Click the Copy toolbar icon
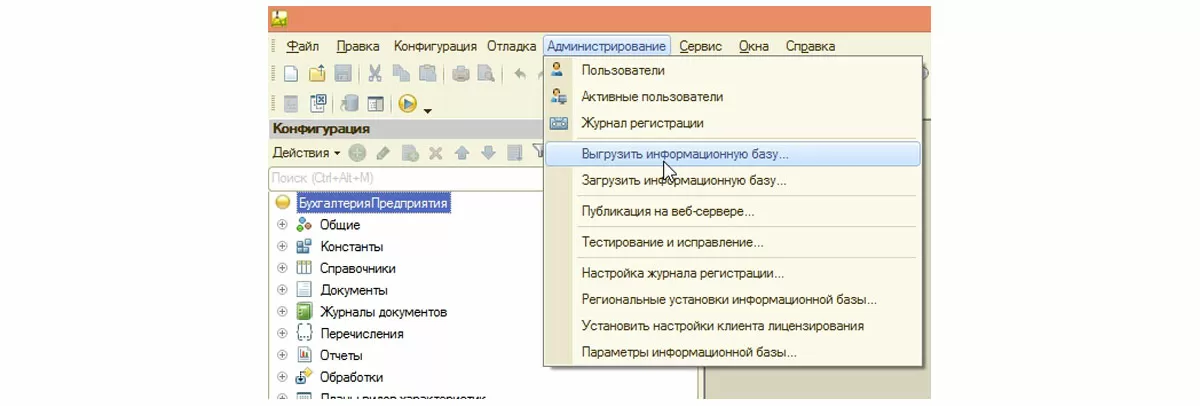1200x406 pixels. coord(401,74)
